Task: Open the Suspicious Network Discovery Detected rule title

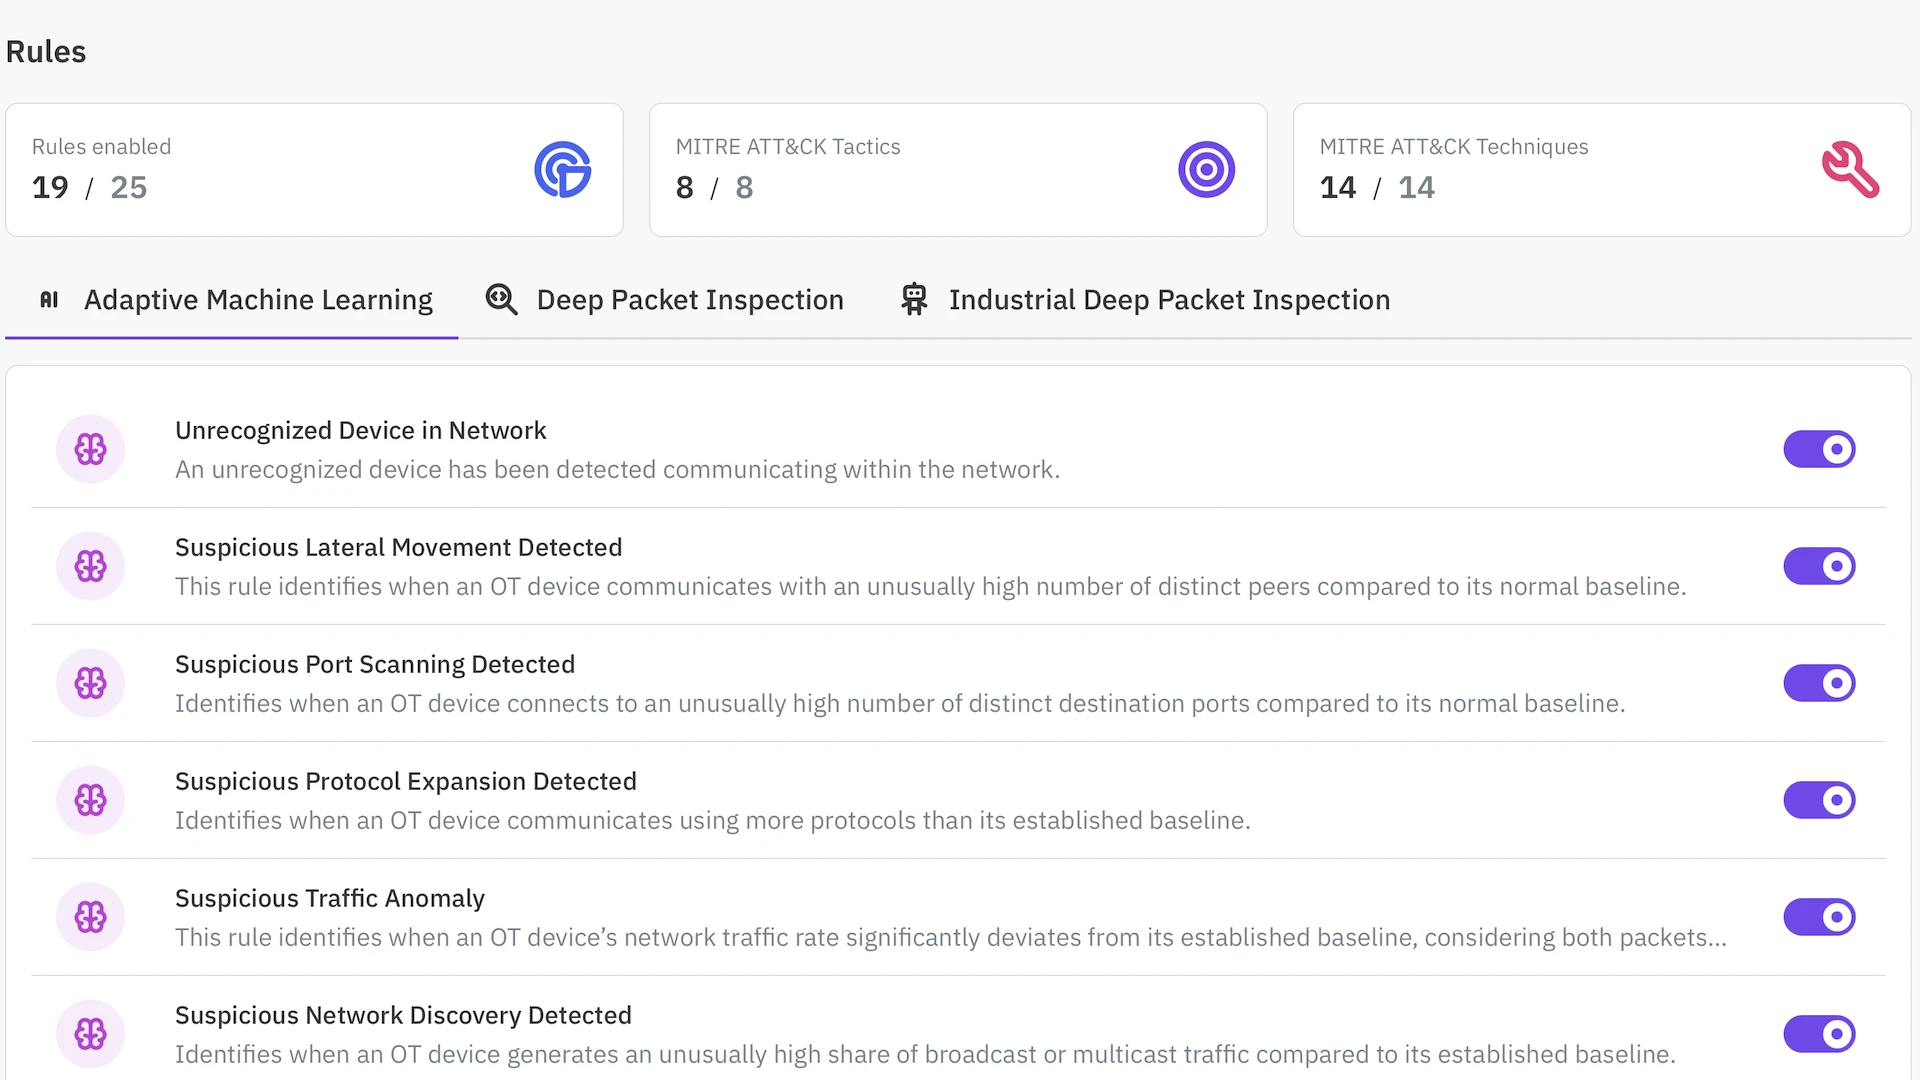Action: 403,1016
